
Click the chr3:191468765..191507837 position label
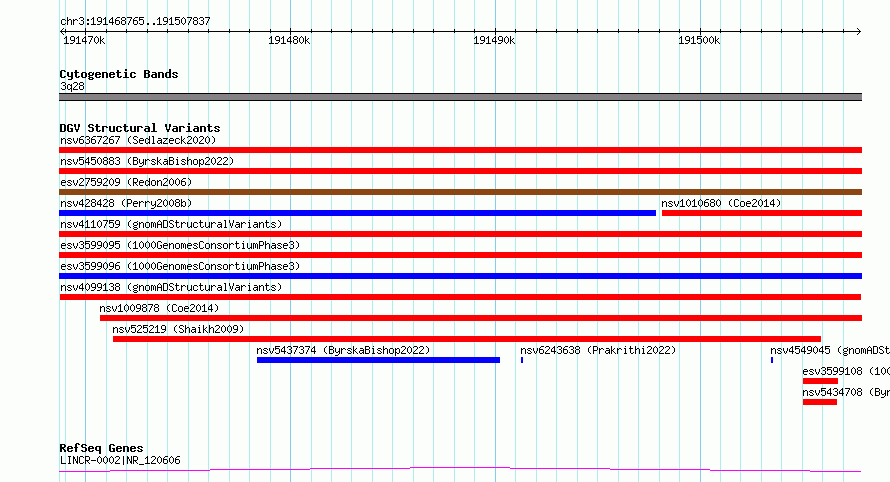[x=135, y=22]
